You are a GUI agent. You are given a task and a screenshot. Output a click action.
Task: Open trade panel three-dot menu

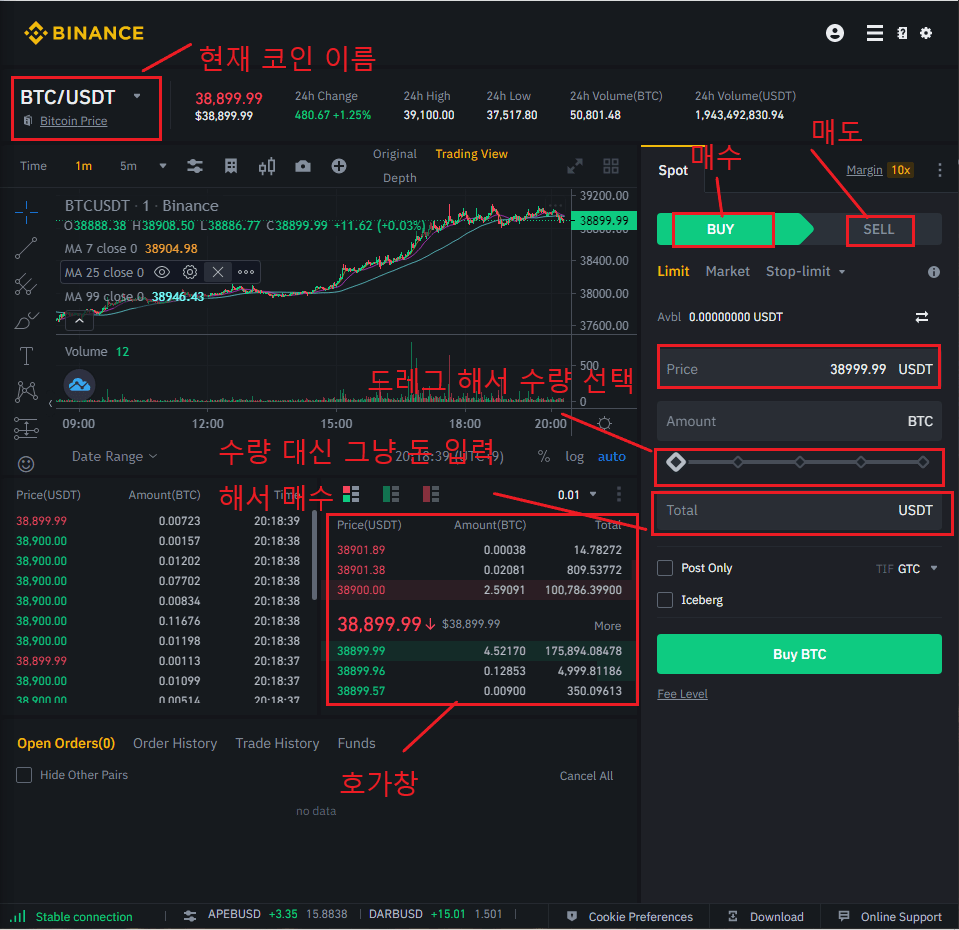[x=939, y=170]
